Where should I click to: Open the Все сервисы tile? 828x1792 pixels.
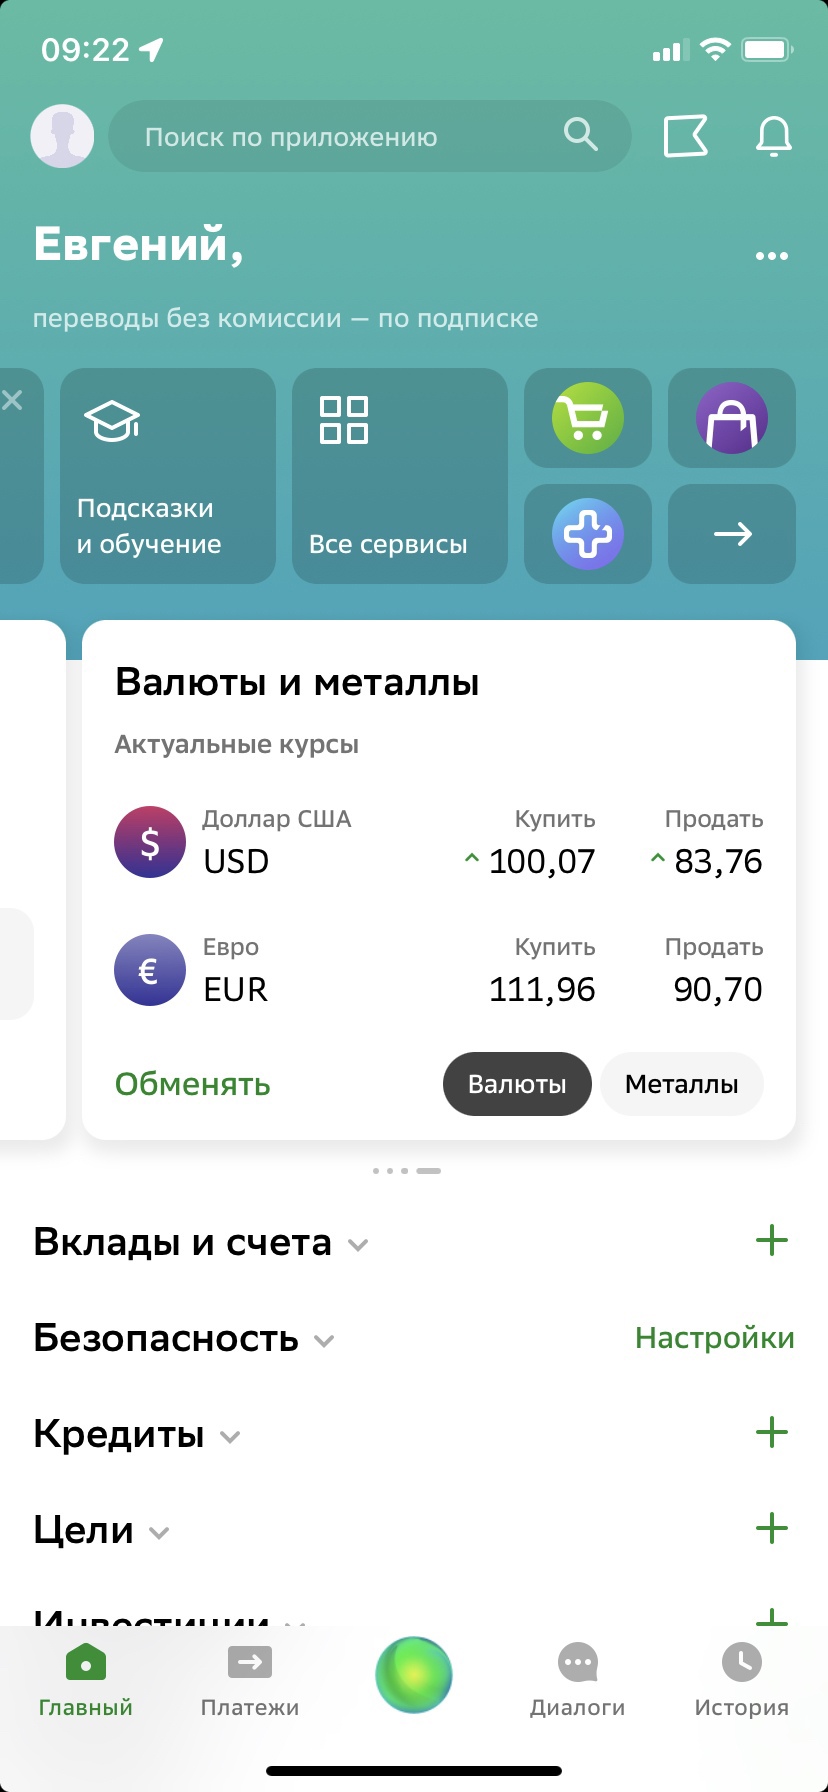point(400,476)
